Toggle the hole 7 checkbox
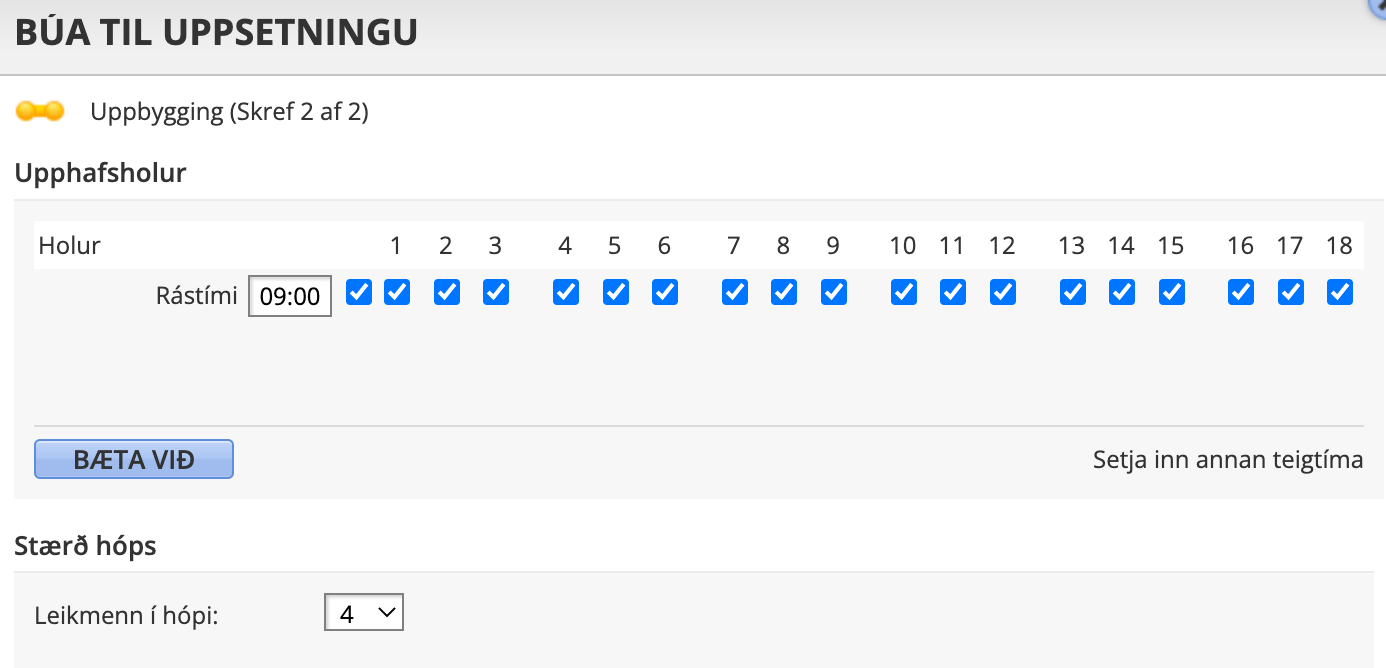Image resolution: width=1386 pixels, height=668 pixels. coord(735,292)
